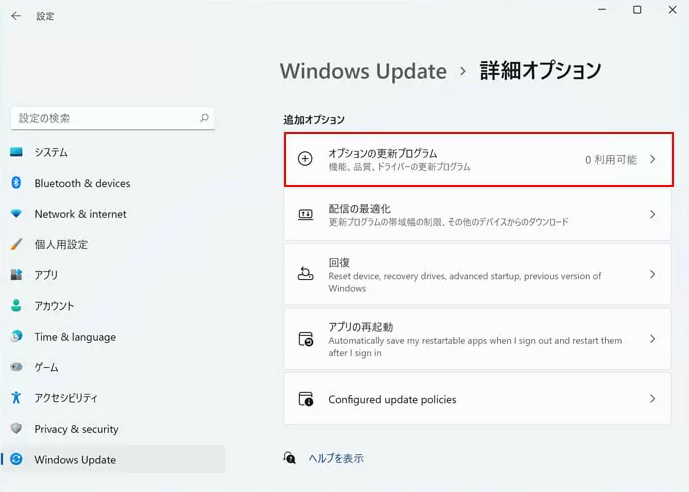Select Windows Update sidebar item
This screenshot has width=689, height=492.
pos(112,459)
